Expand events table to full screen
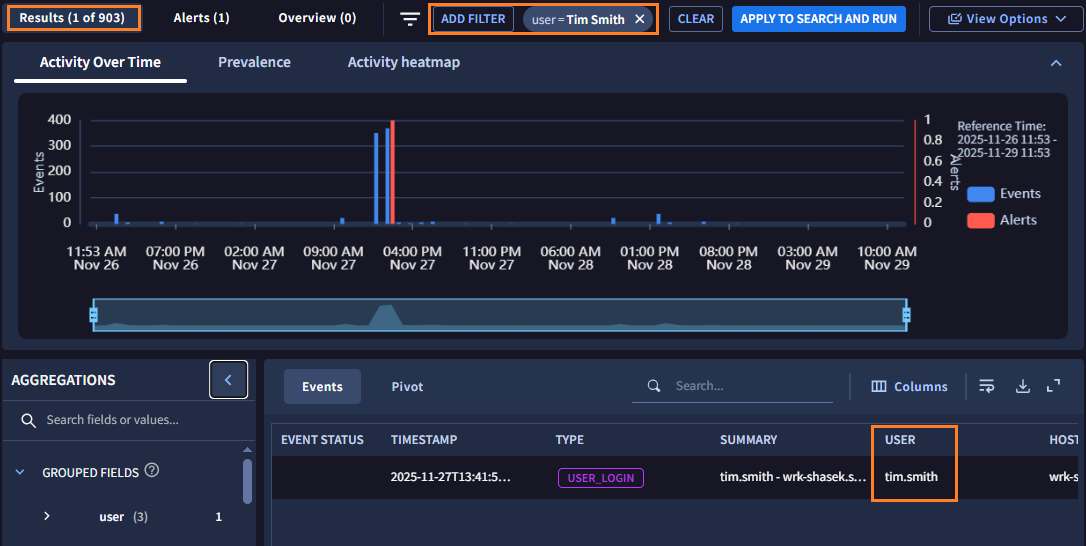This screenshot has height=546, width=1086. point(1053,386)
